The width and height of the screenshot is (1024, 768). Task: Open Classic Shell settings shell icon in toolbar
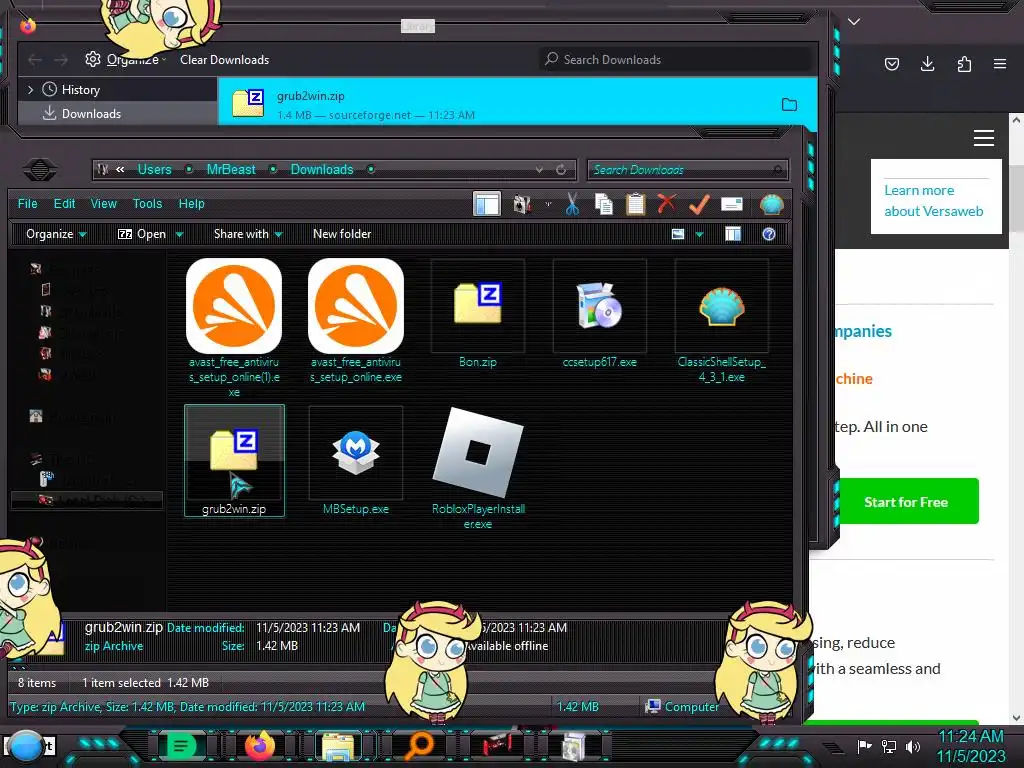point(771,204)
